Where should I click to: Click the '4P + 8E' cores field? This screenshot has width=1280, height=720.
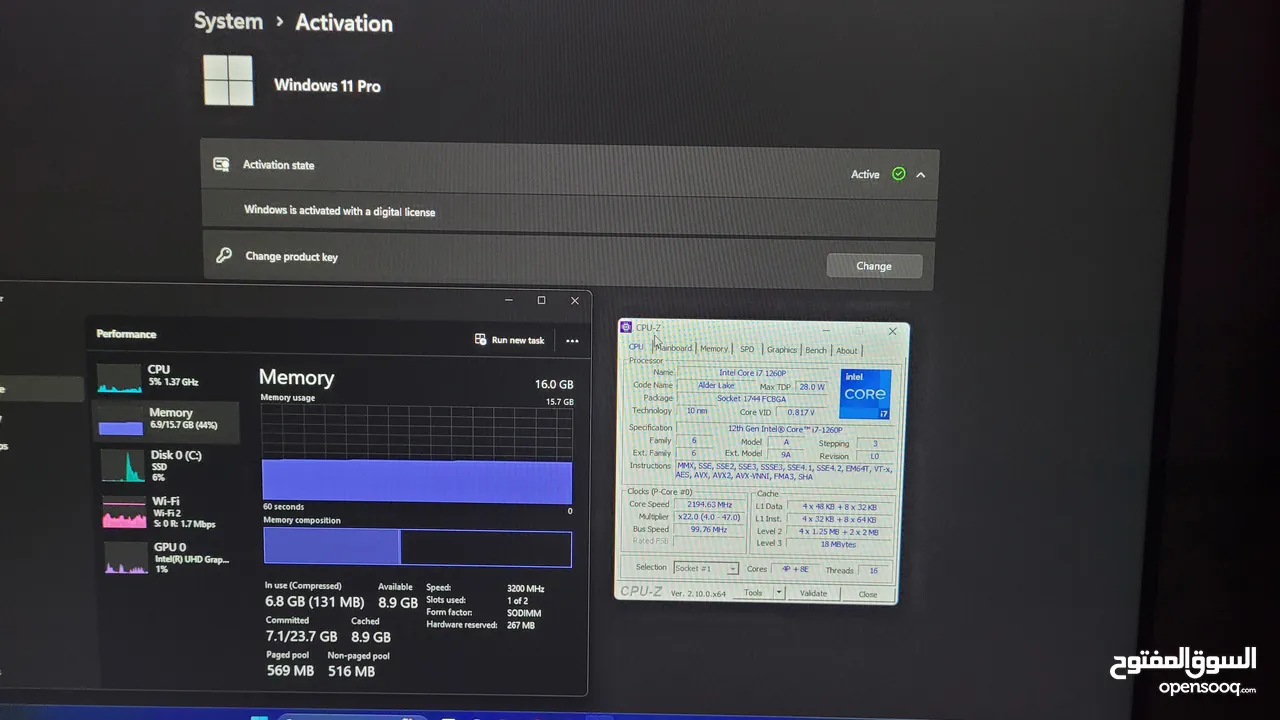[x=795, y=569]
